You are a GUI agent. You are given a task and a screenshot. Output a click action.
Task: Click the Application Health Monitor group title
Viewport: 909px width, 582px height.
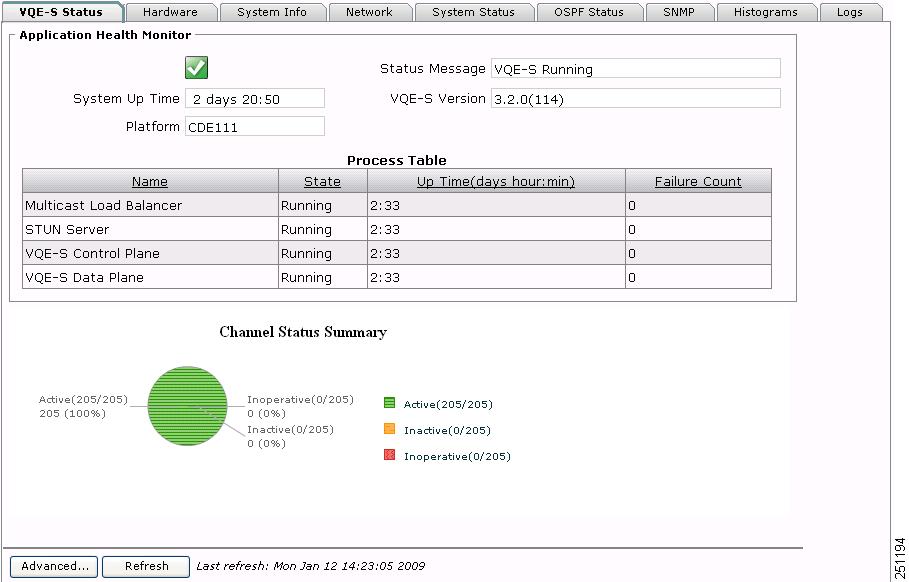[105, 35]
